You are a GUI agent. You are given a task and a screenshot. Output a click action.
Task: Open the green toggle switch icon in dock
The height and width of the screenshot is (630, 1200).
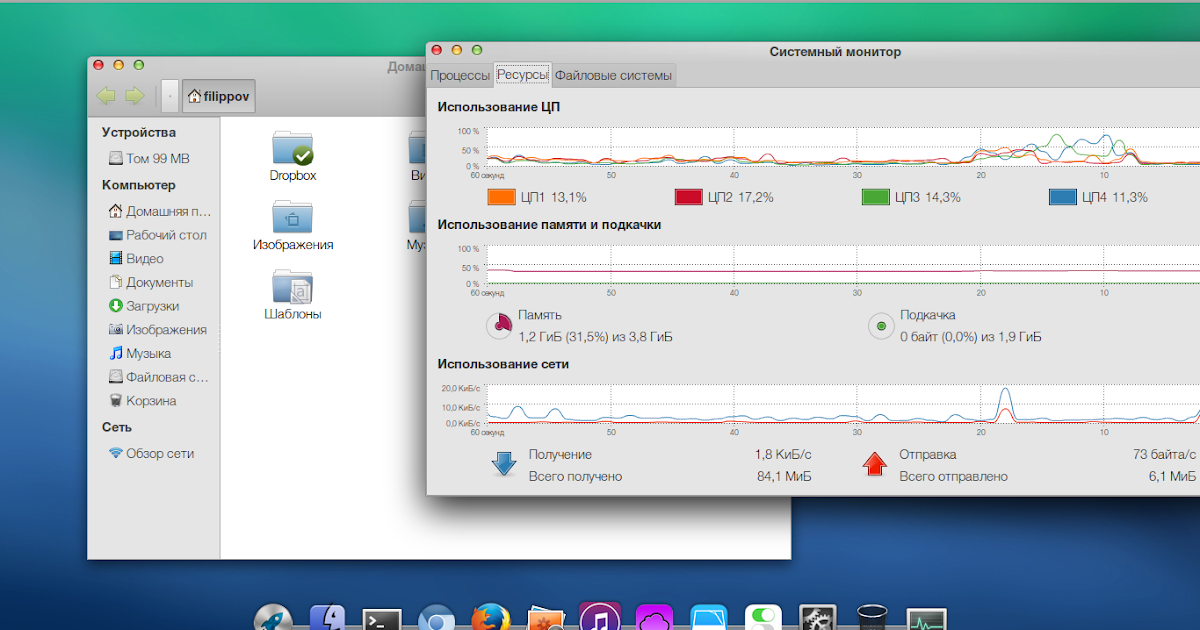(764, 618)
